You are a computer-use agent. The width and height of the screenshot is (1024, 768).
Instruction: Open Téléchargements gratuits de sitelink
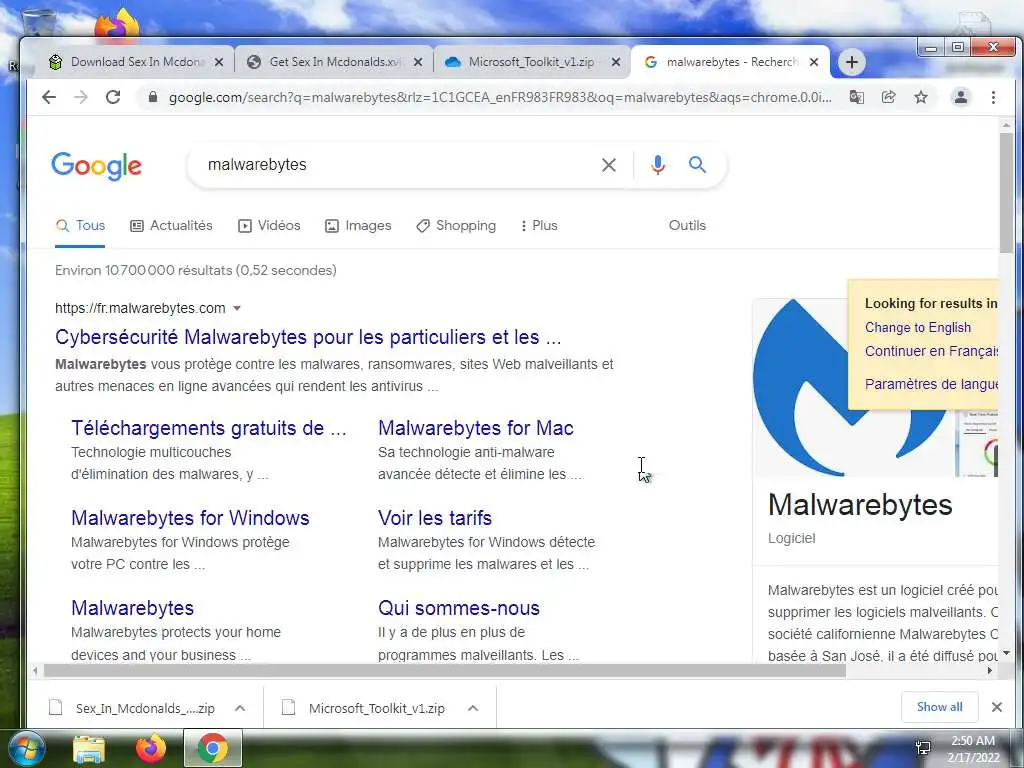point(209,428)
